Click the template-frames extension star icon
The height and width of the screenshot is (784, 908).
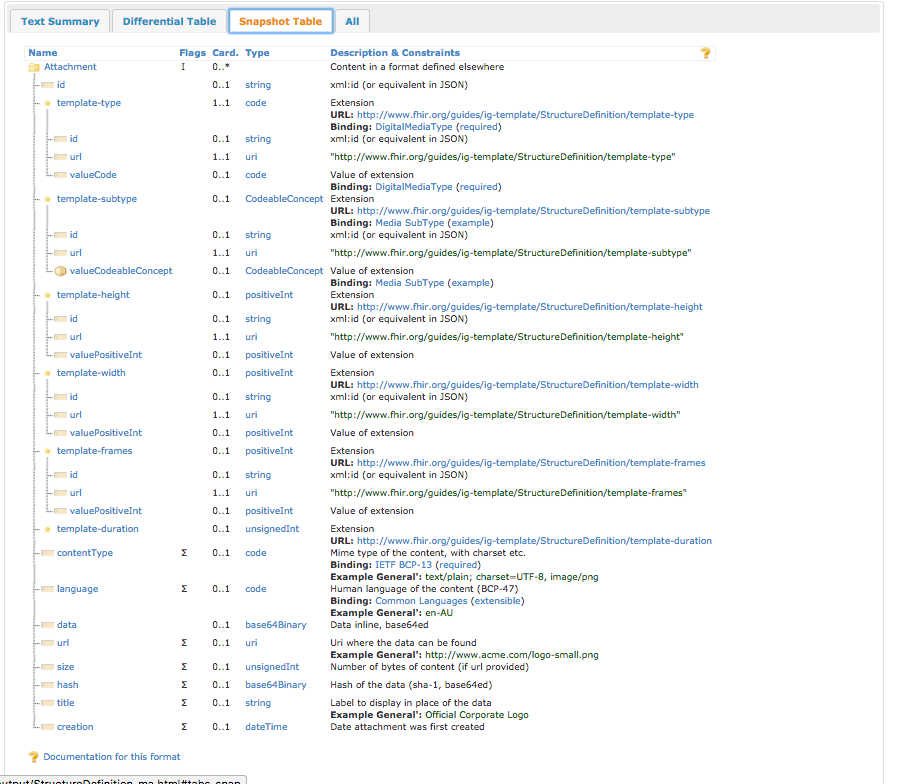(47, 451)
